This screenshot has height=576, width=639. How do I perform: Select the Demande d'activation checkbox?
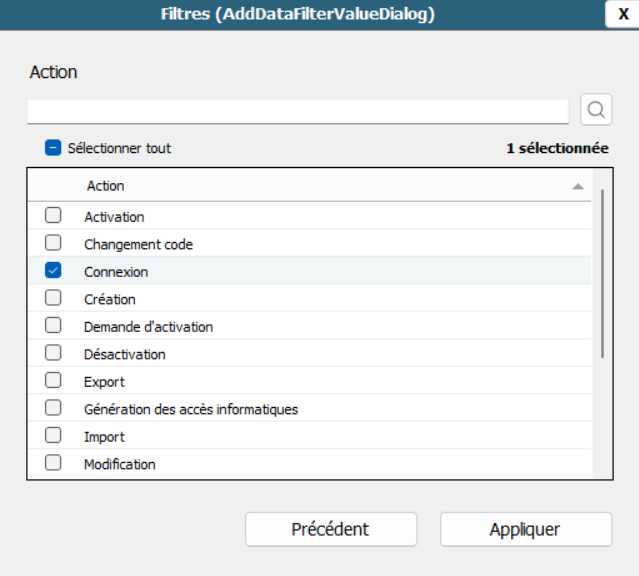(53, 326)
